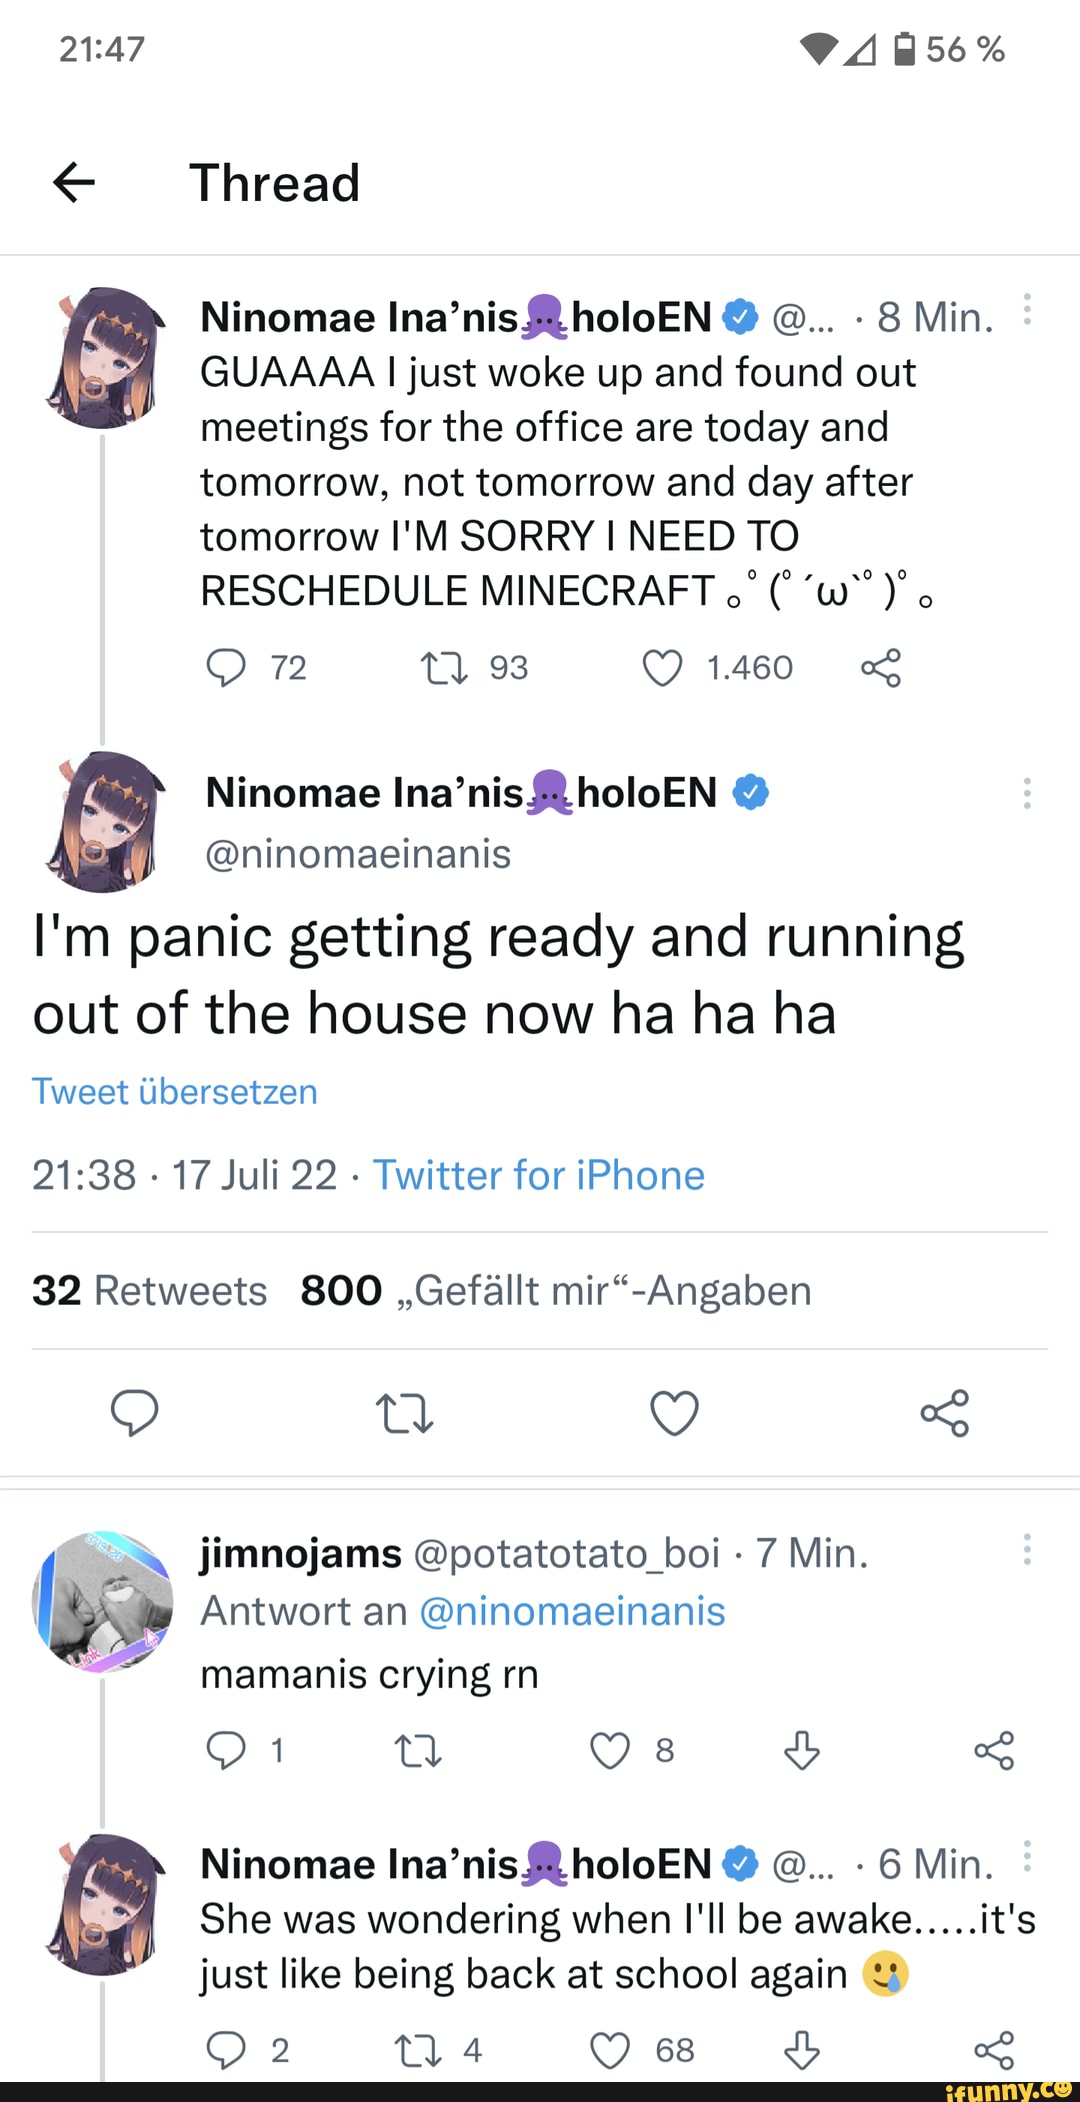
Task: Share the main panic tweet
Action: pos(944,1412)
